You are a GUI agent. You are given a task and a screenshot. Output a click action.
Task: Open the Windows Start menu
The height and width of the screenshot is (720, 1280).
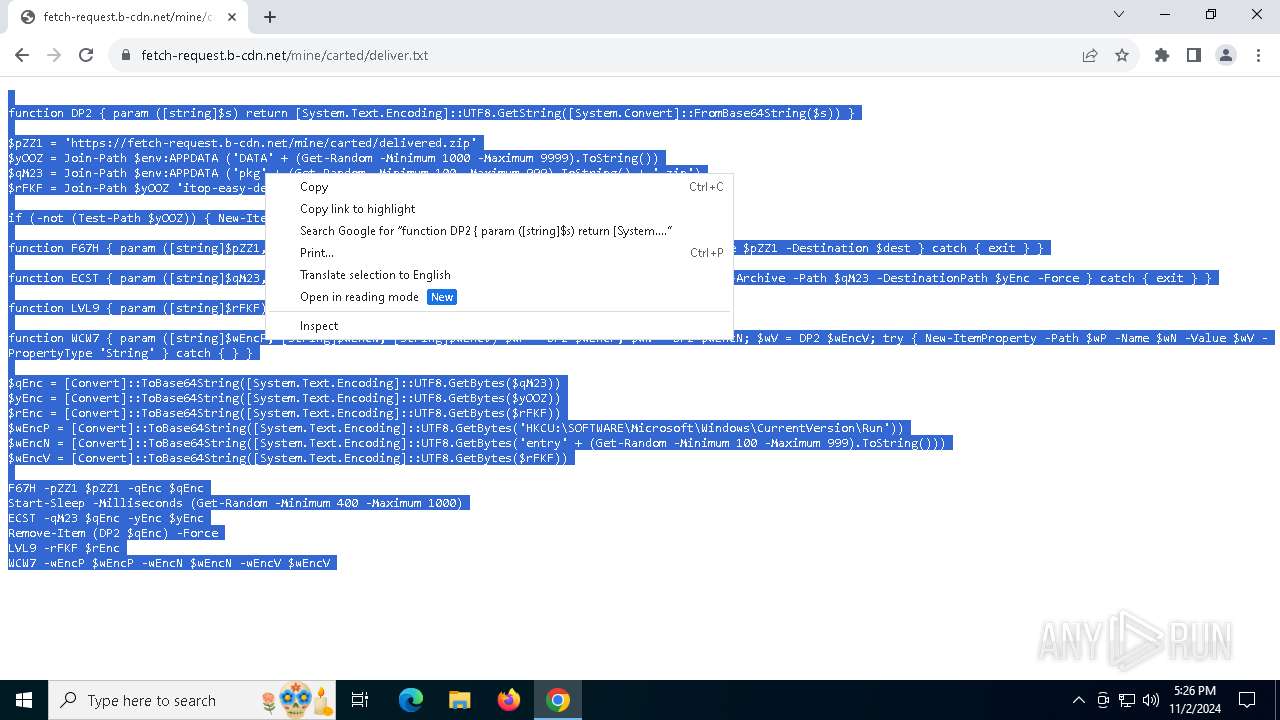click(x=24, y=700)
